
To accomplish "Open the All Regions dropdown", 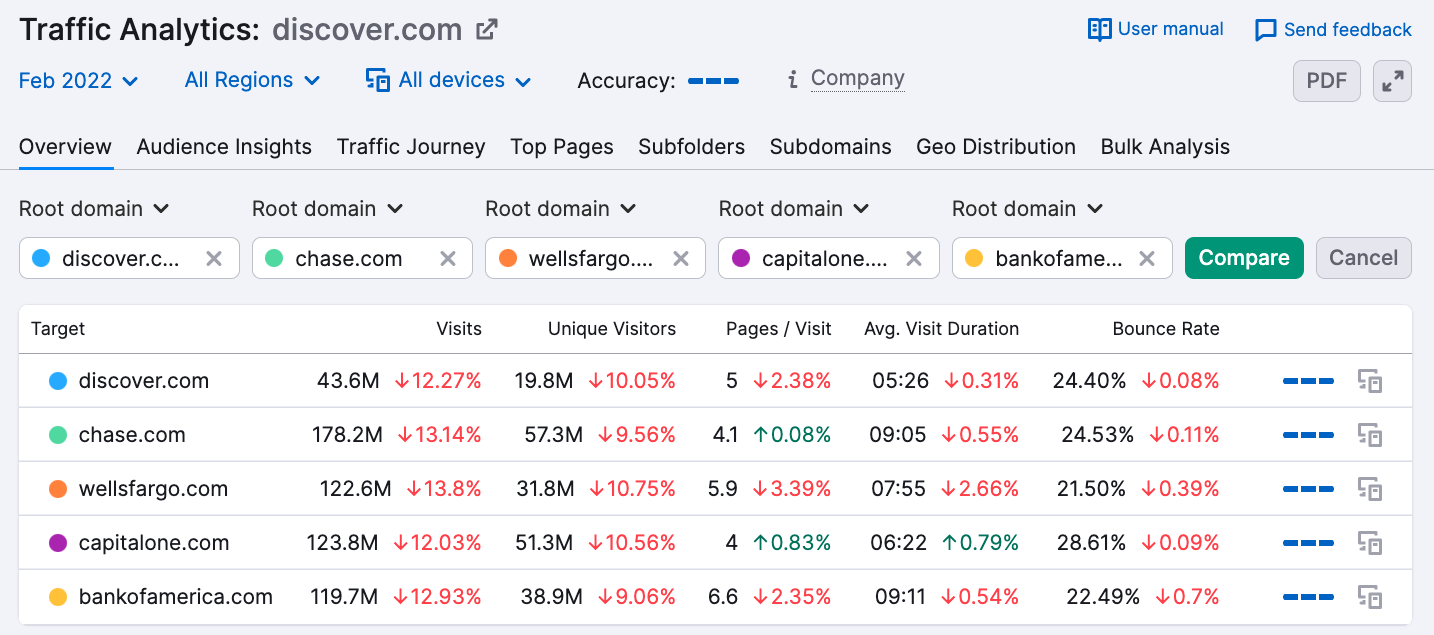I will click(252, 80).
